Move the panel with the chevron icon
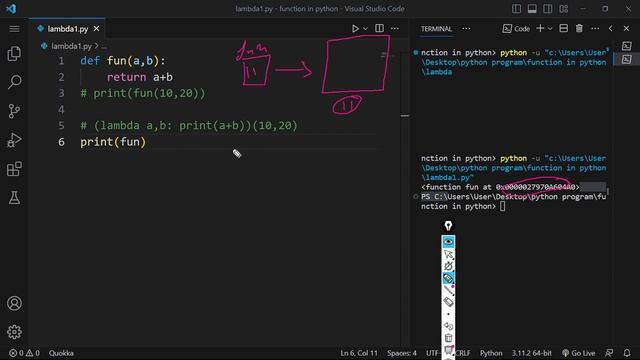Screen dimensions: 640x360 [611, 29]
